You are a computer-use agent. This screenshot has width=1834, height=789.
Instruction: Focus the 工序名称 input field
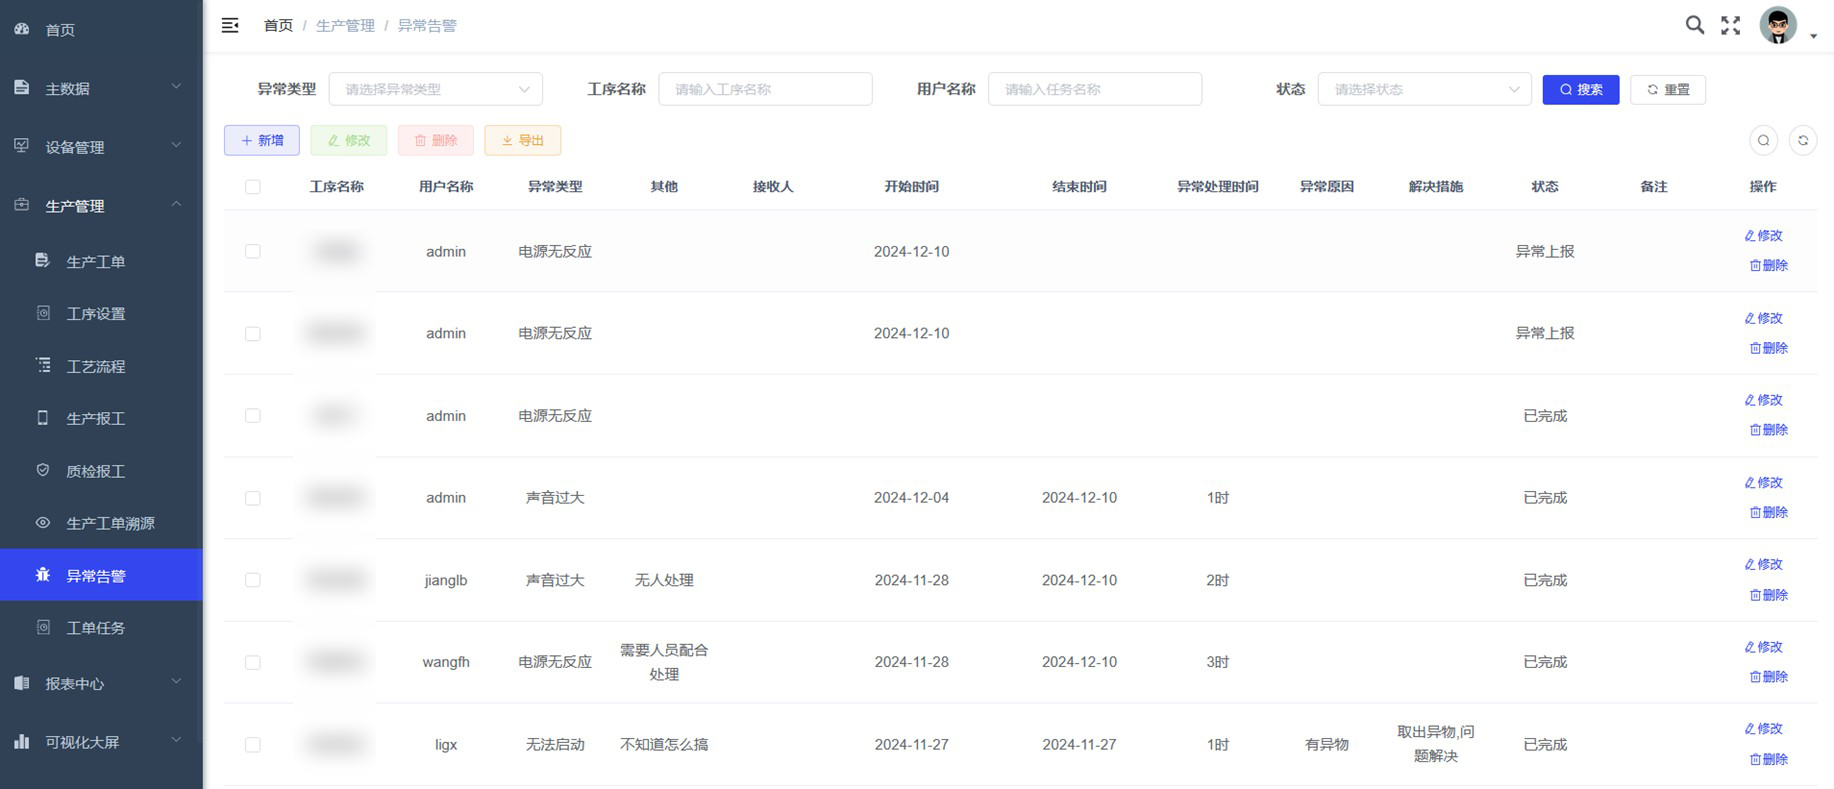click(x=765, y=89)
